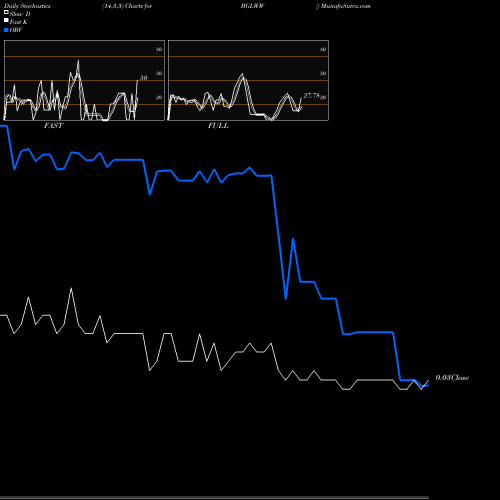Viewport: 500px width, 500px height.
Task: Click the 50 value label in FAST chart
Action: point(143,78)
